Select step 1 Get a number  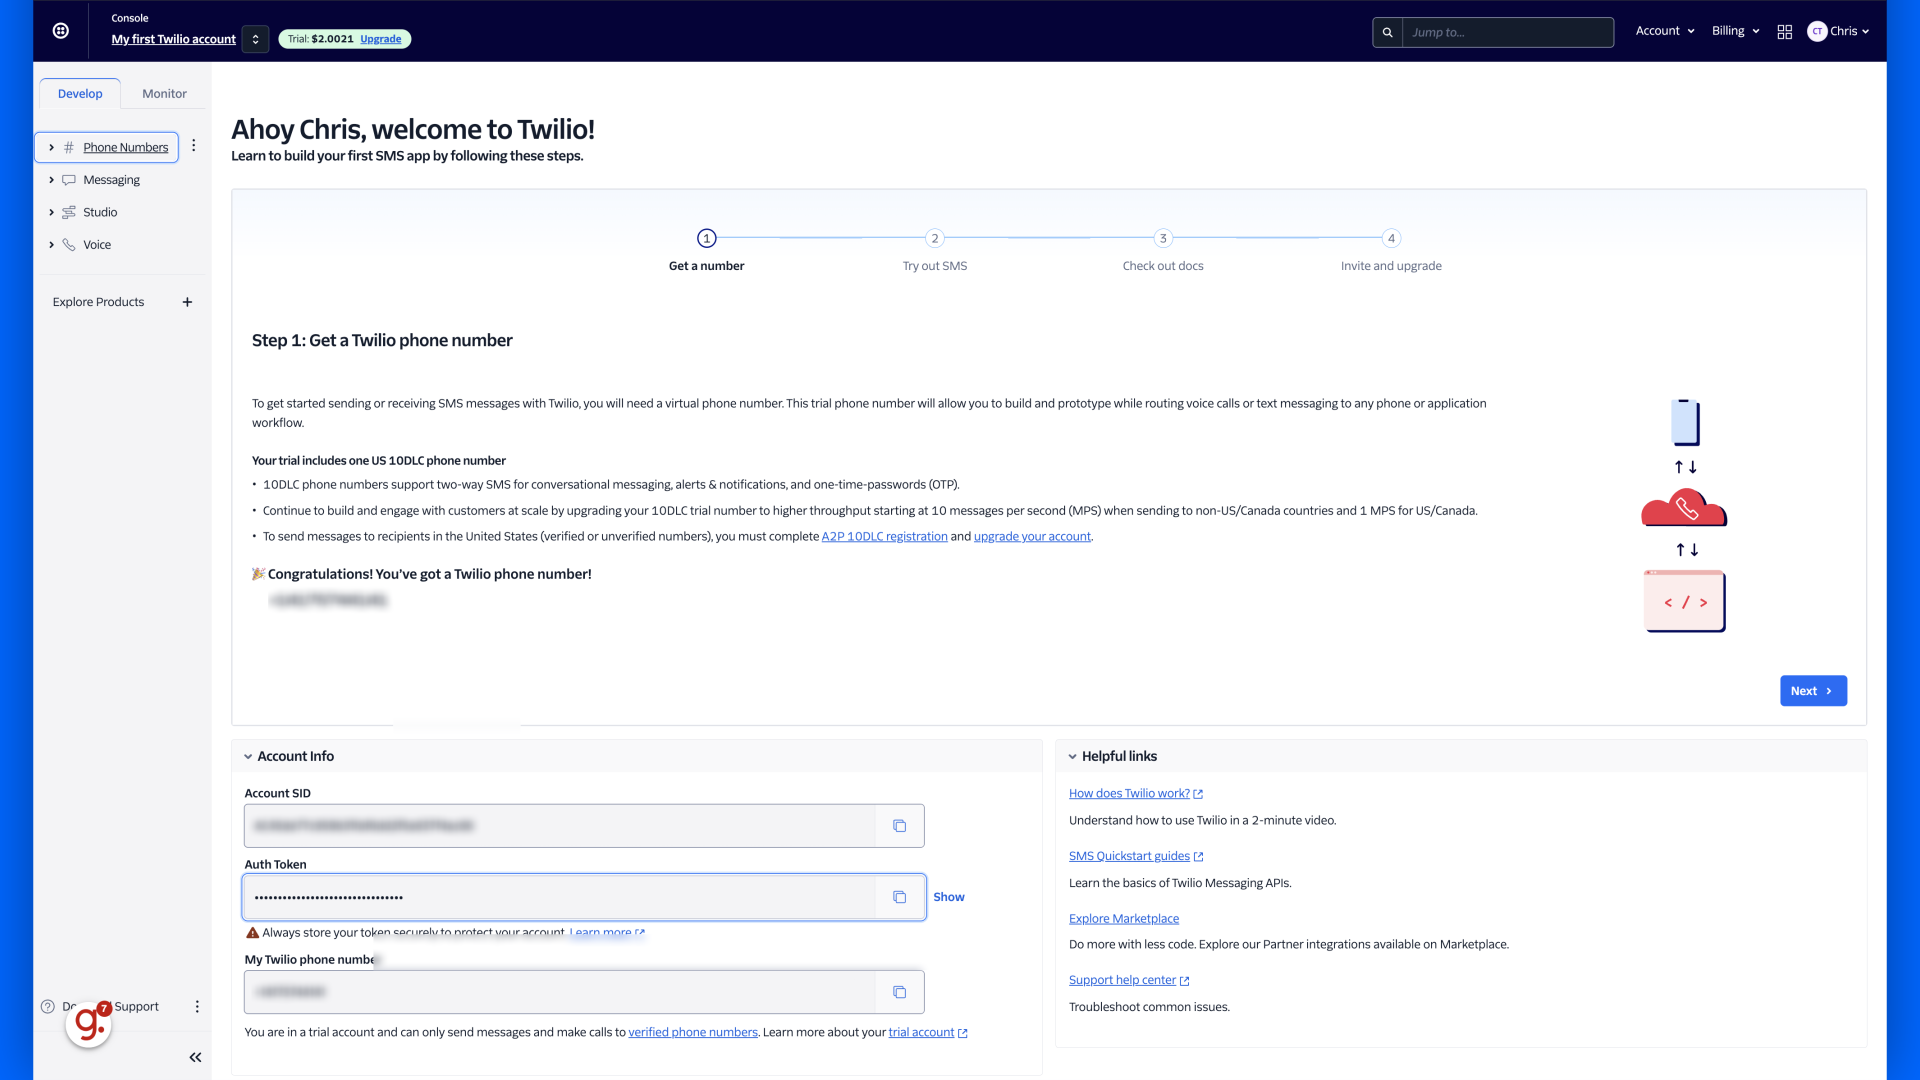tap(707, 238)
